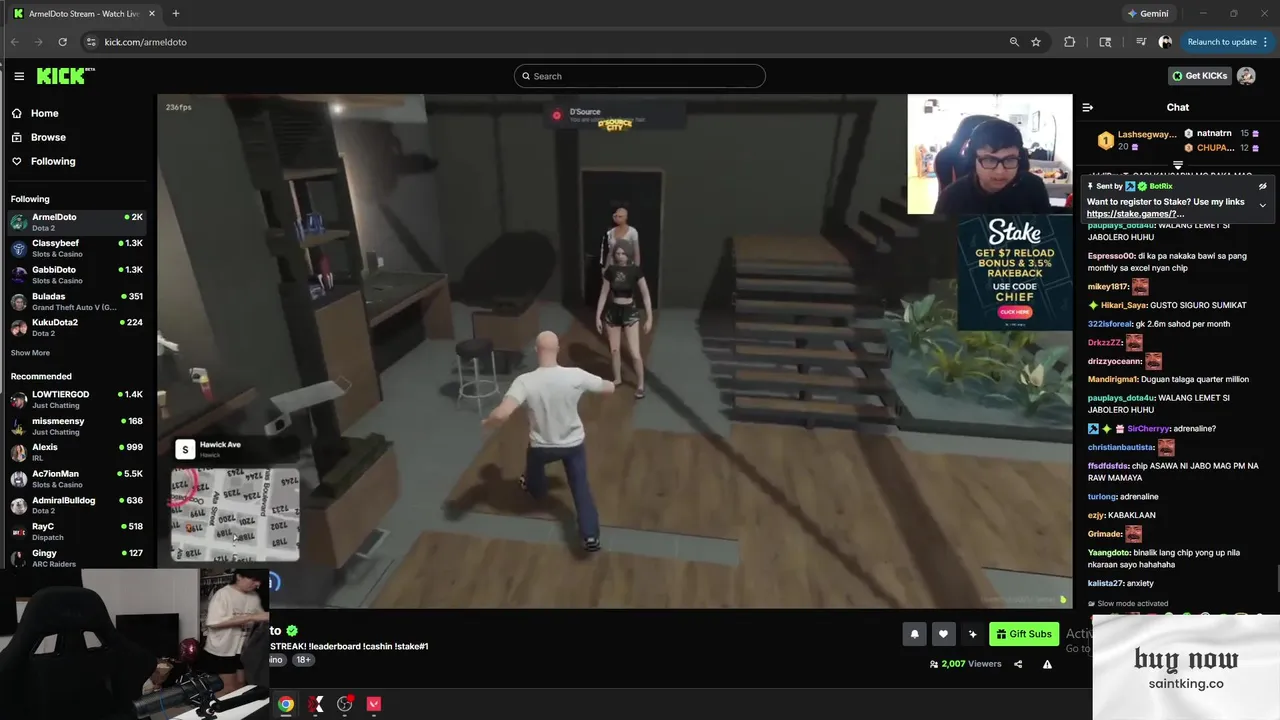1280x720 pixels.
Task: Click the sparkle subscribe icon
Action: [972, 634]
